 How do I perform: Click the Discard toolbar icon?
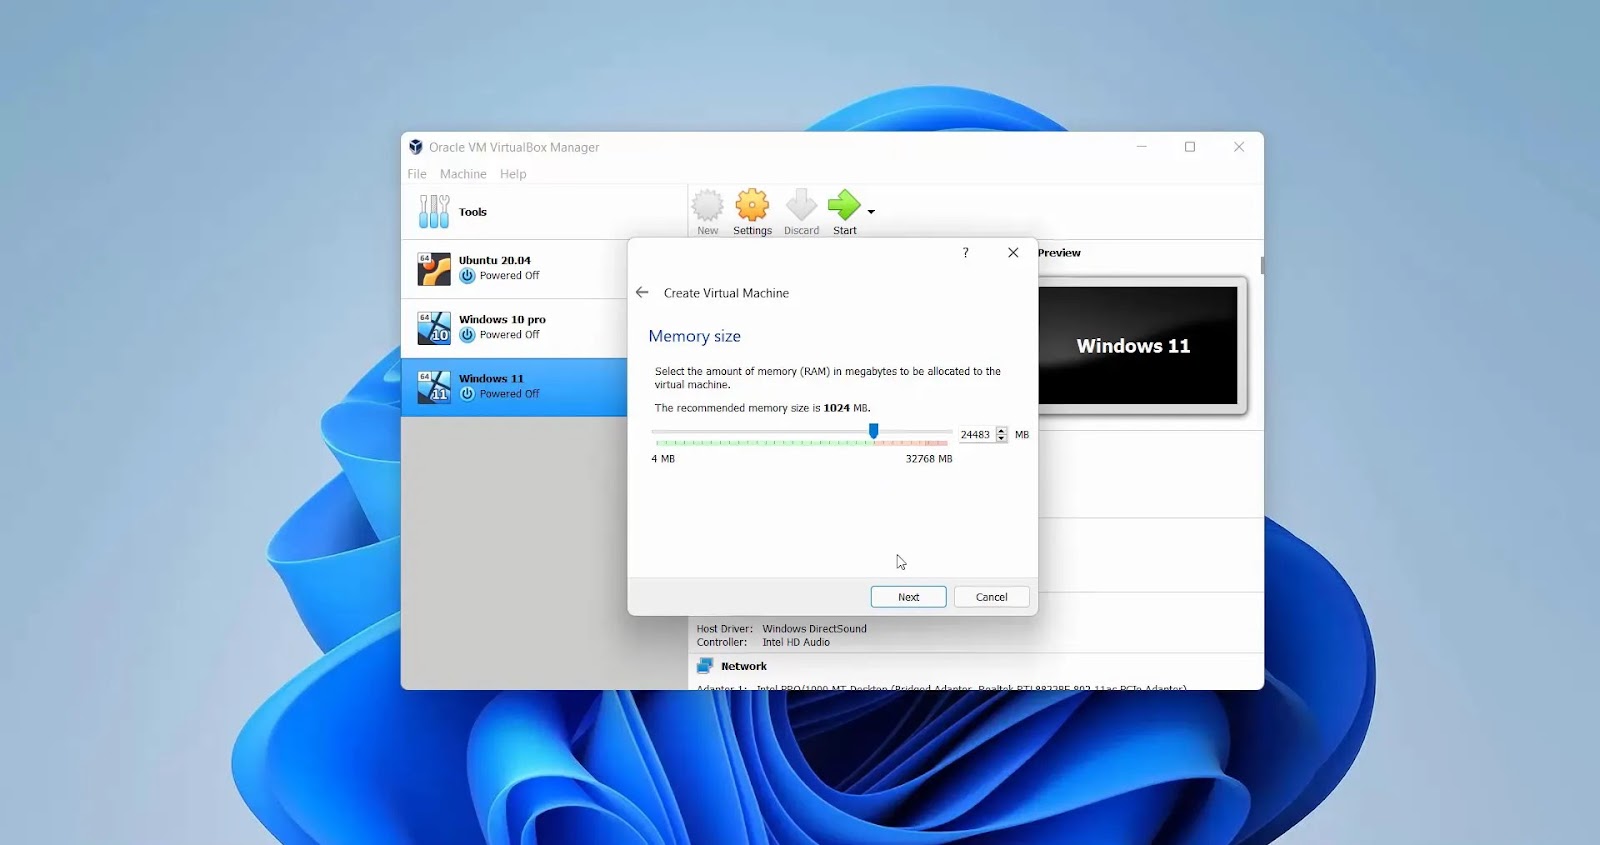801,205
